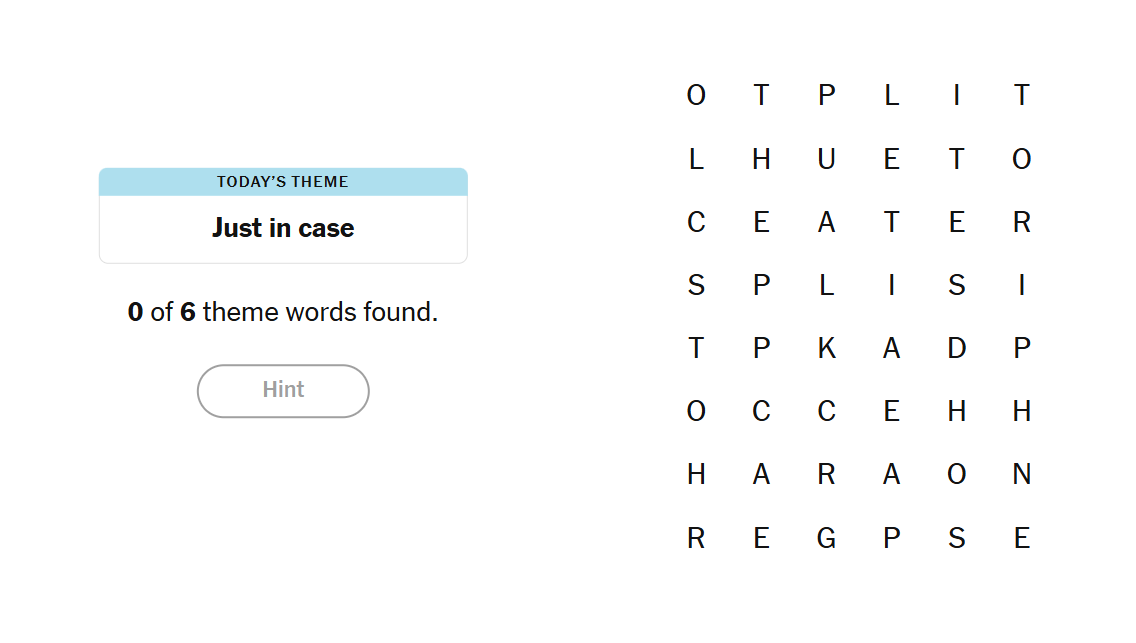
Task: Select the letter G in bottom row
Action: click(826, 538)
